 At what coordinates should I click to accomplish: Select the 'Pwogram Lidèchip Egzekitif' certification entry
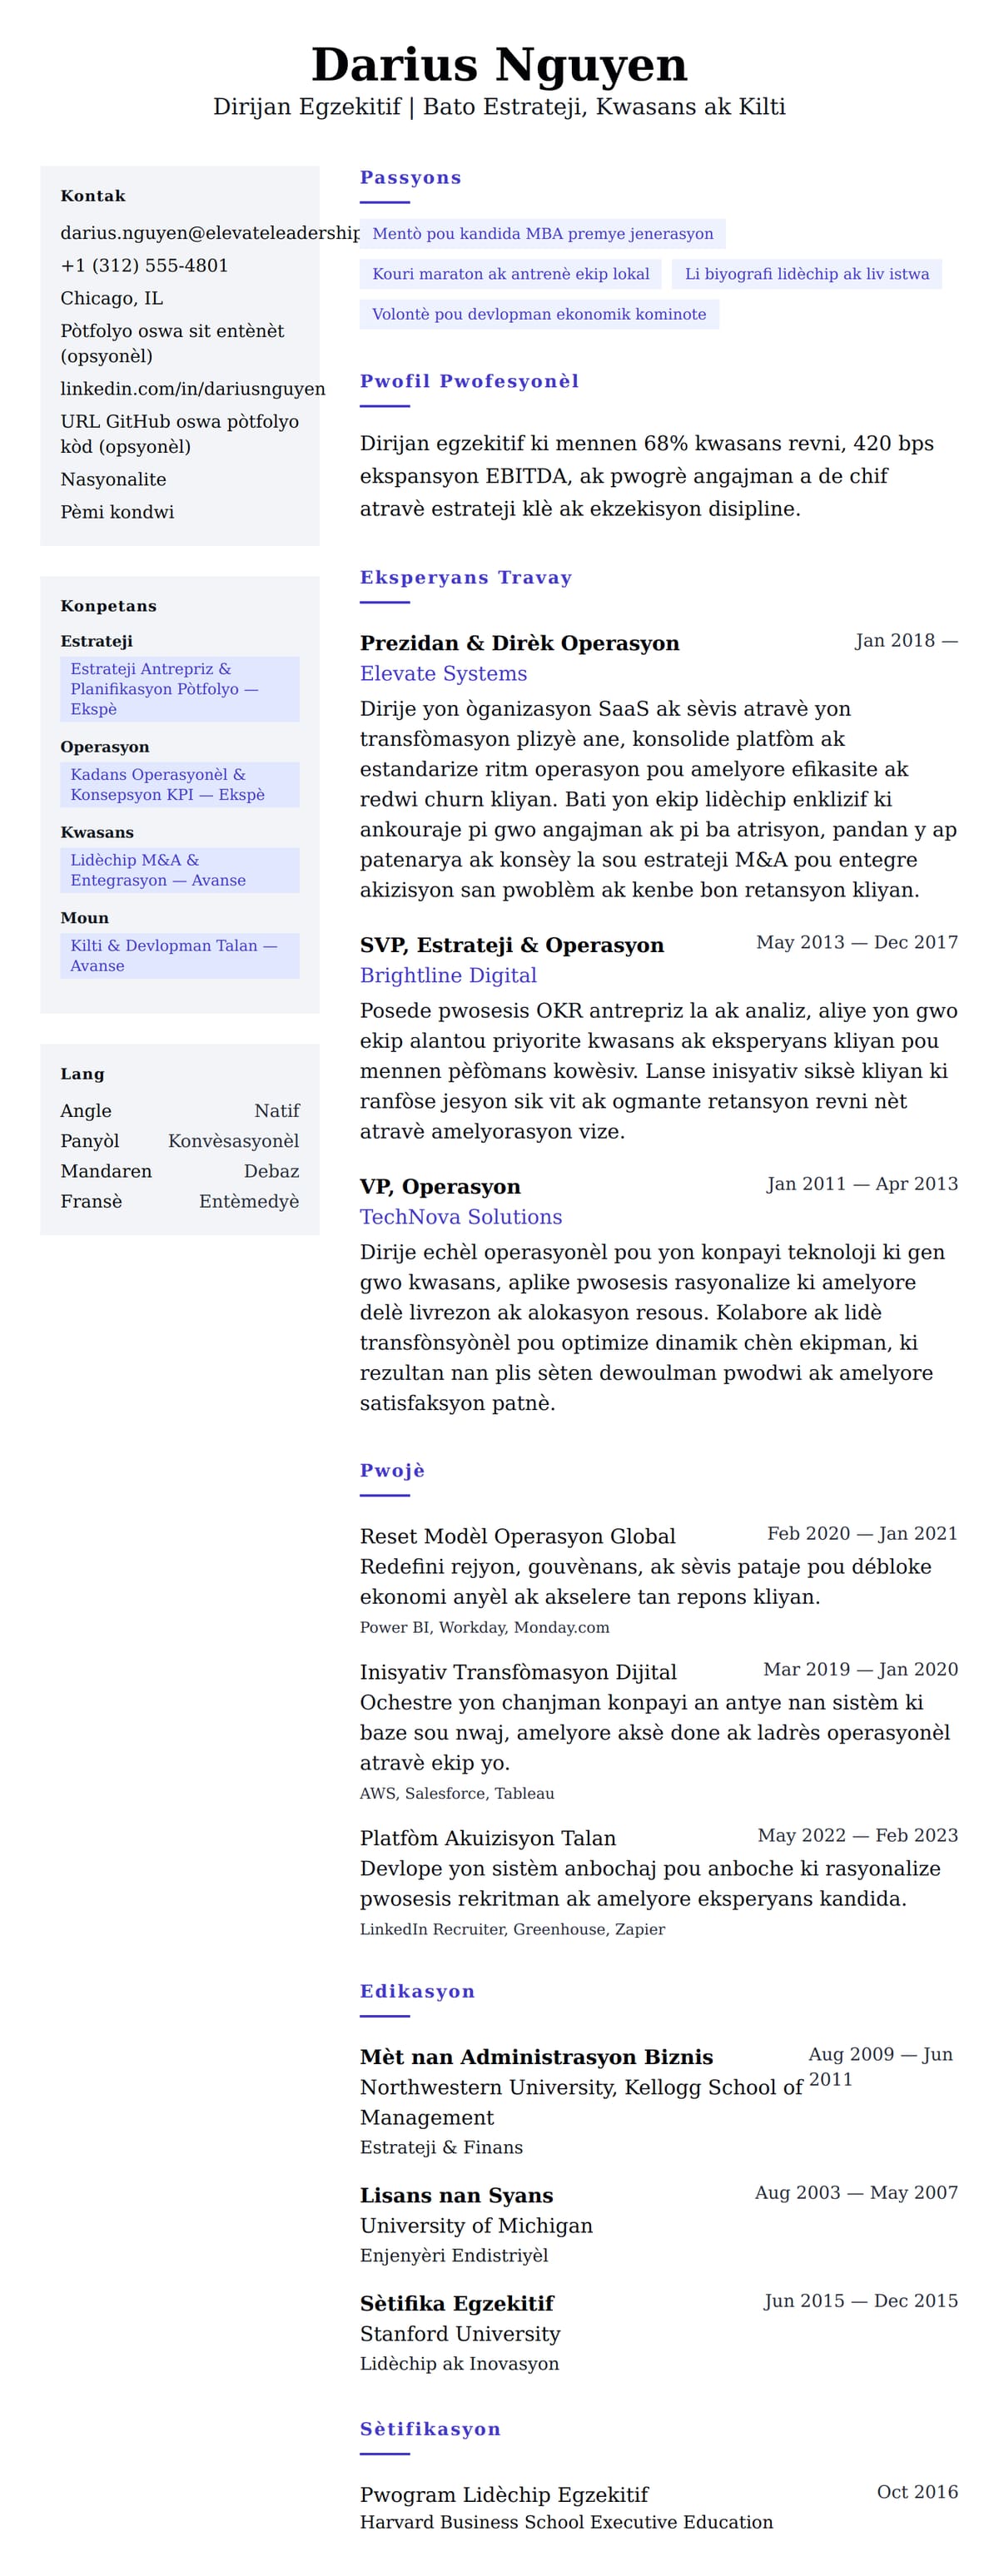coord(504,2494)
